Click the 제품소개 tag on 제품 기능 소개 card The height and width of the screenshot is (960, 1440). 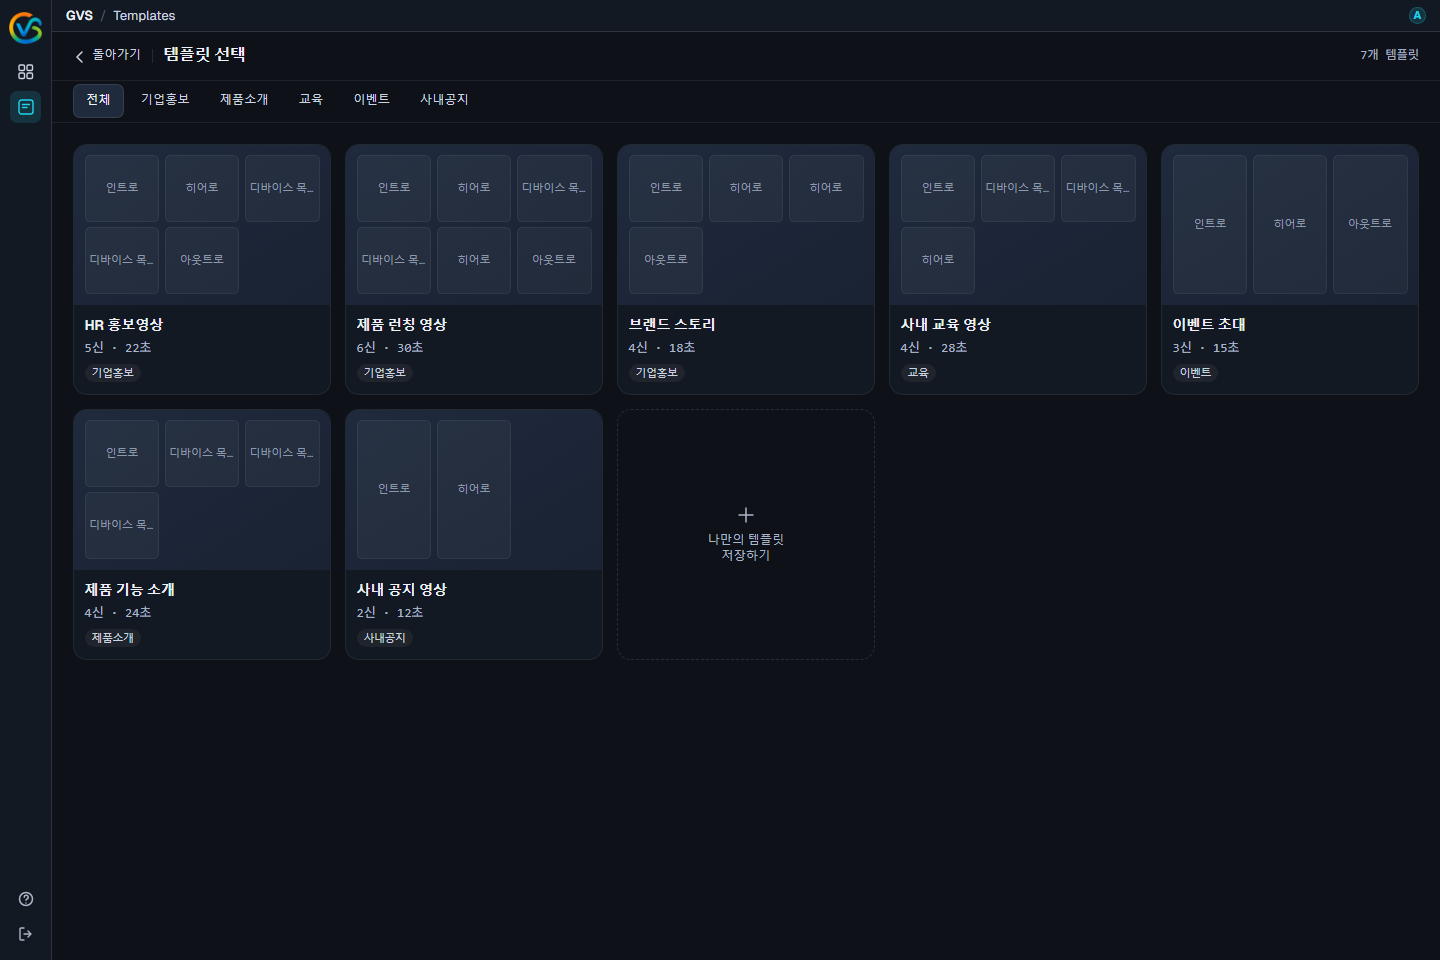point(113,638)
